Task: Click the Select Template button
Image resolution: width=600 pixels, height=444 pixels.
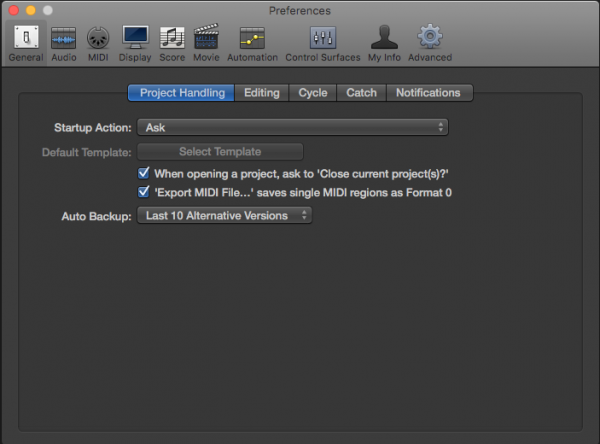Action: tap(220, 152)
